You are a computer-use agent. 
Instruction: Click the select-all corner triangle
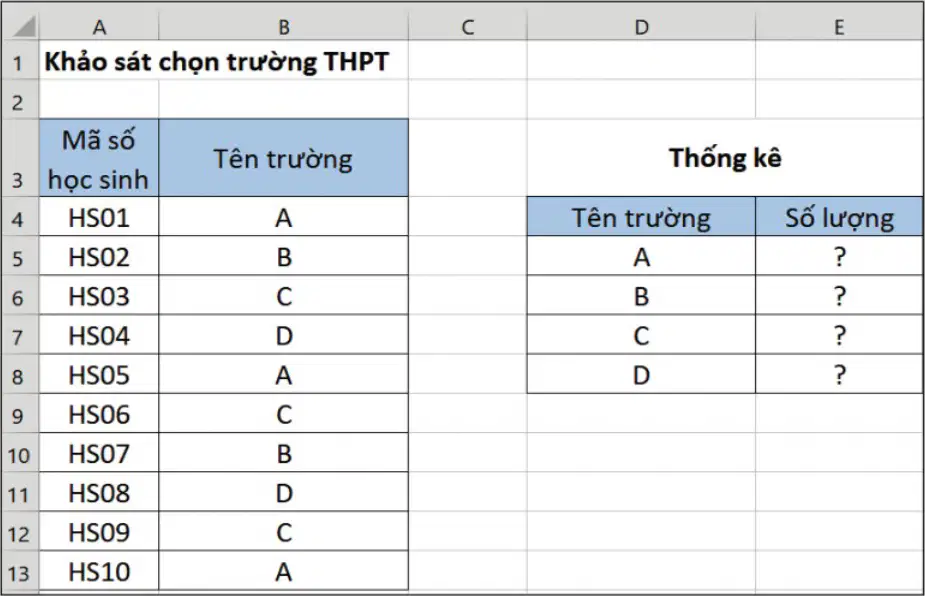[21, 27]
